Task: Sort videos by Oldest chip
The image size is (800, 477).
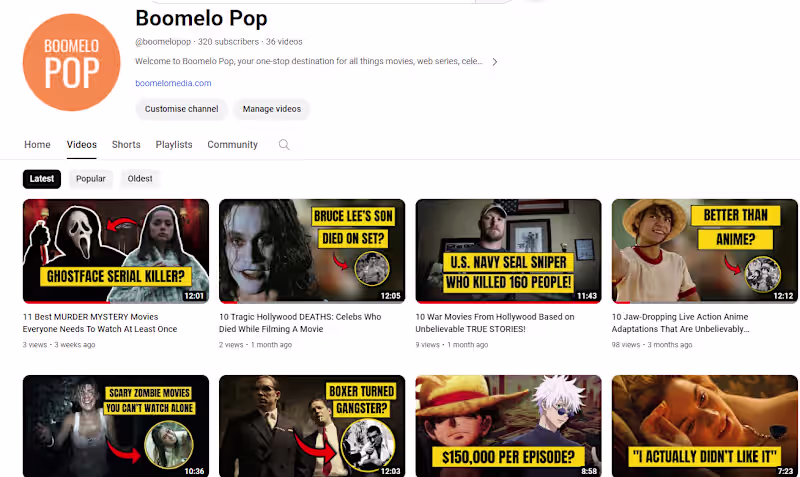Action: click(x=140, y=179)
